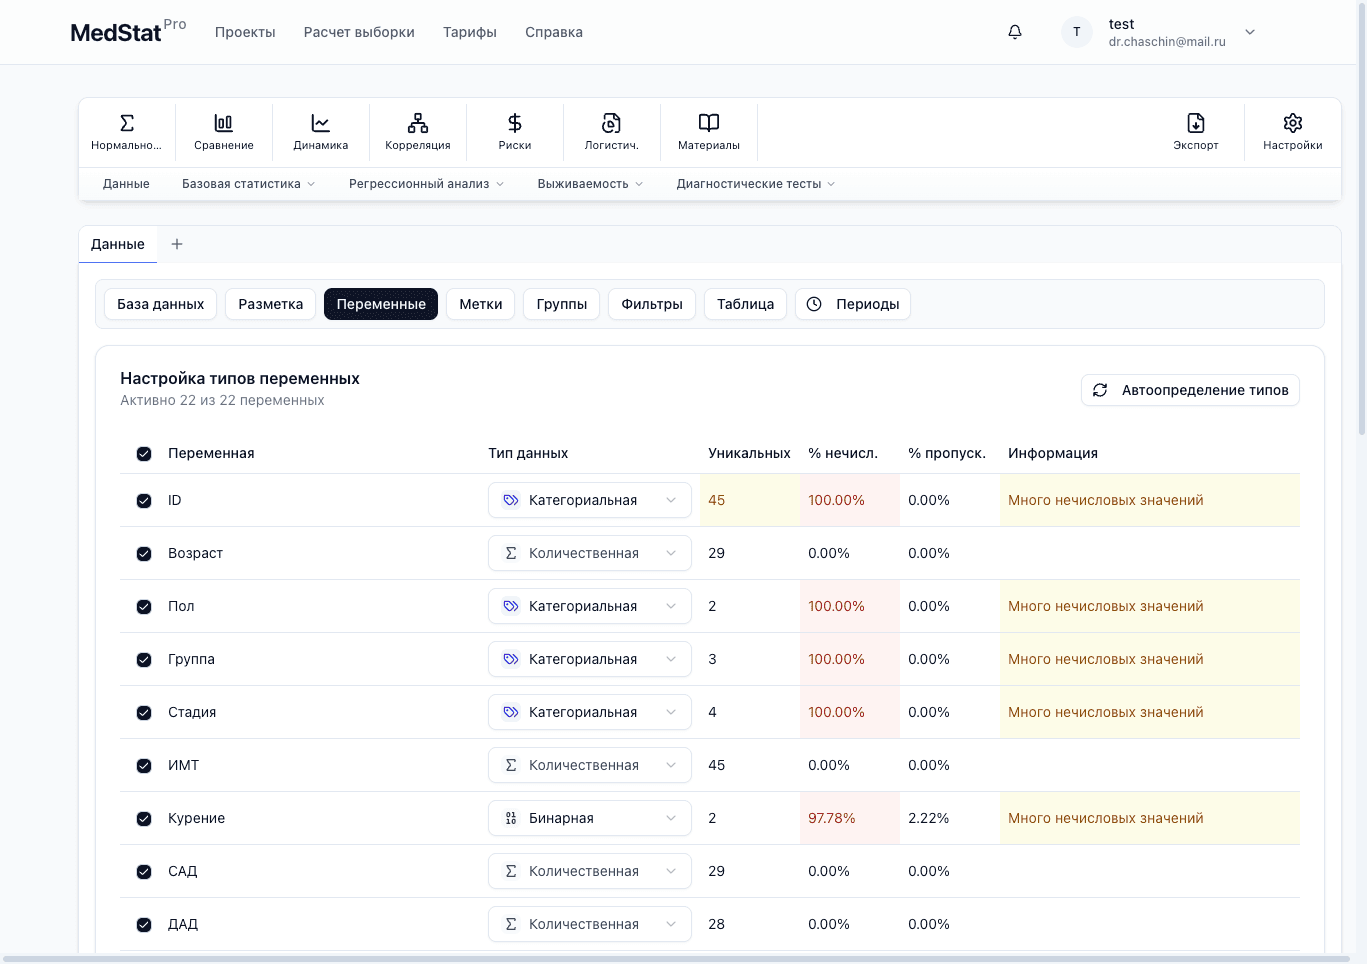Viewport: 1367px width, 964px height.
Task: Open the База данных section
Action: (161, 304)
